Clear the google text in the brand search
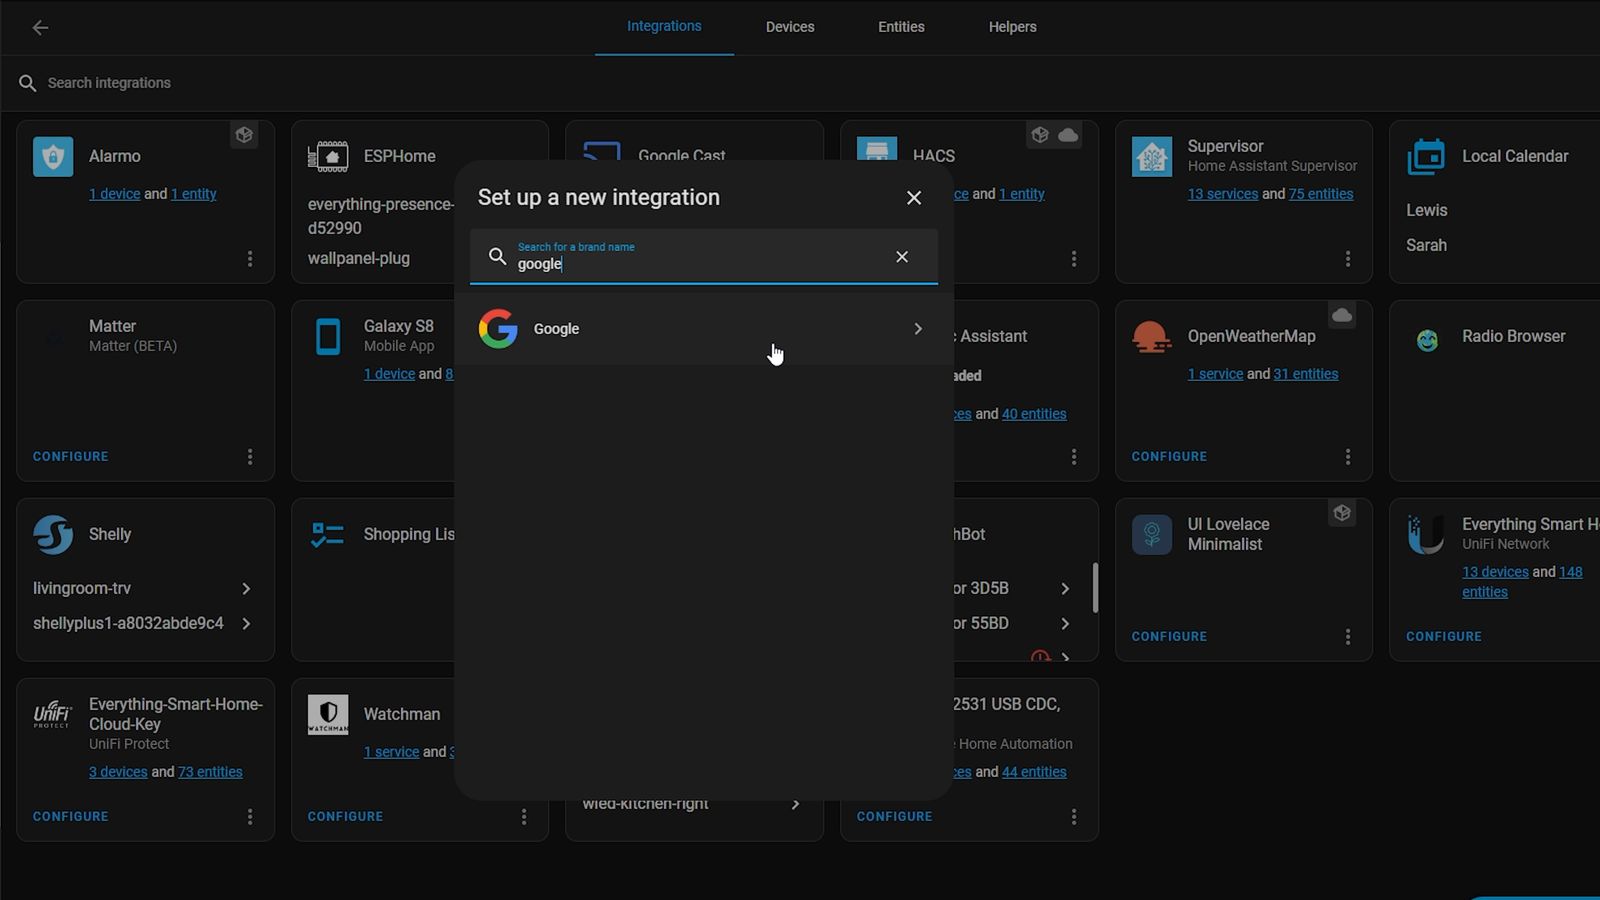This screenshot has height=900, width=1600. [x=901, y=257]
